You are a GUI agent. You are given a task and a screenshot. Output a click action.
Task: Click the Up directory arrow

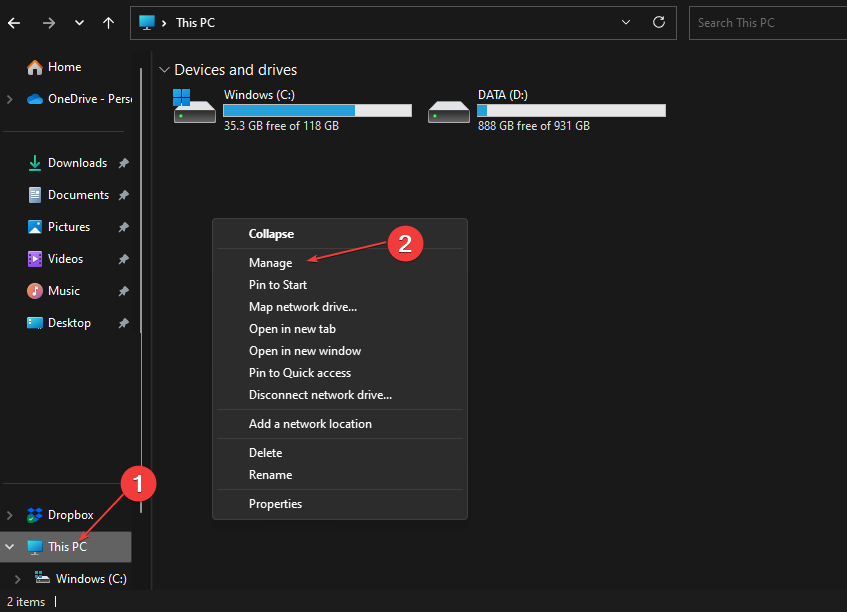click(108, 22)
